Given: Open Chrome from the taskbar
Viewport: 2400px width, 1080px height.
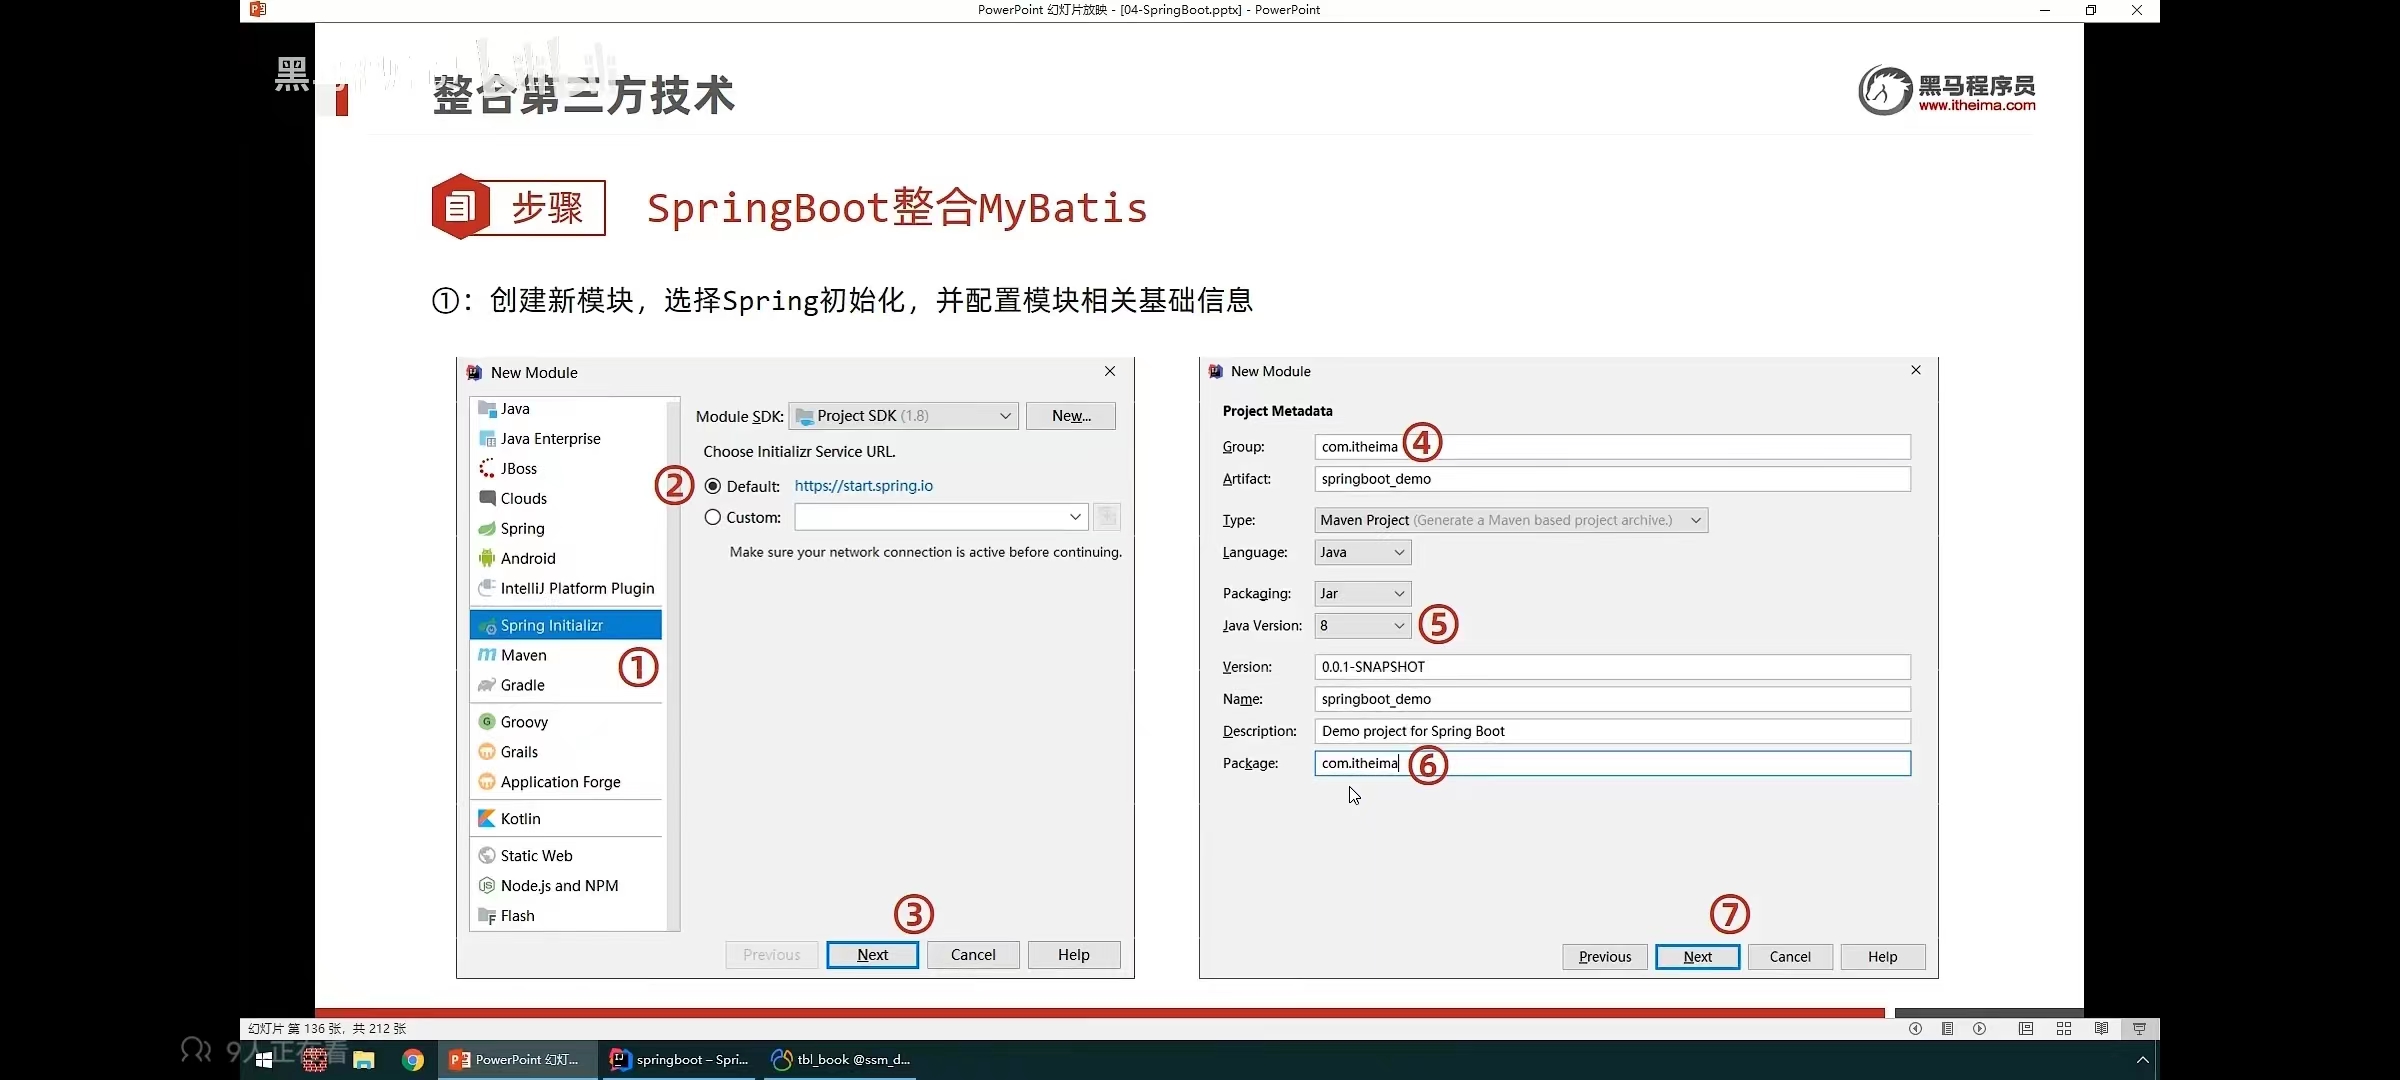Looking at the screenshot, I should click(x=412, y=1060).
